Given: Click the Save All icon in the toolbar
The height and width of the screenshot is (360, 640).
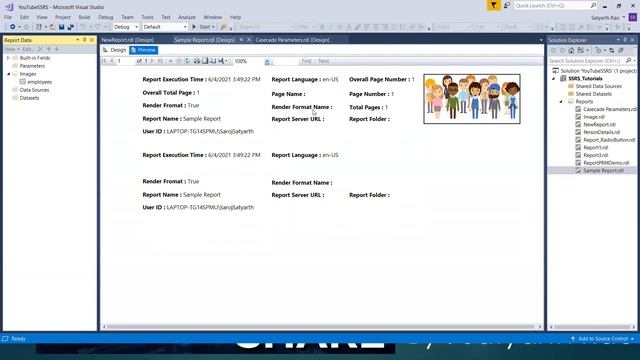Looking at the screenshot, I should (71, 27).
